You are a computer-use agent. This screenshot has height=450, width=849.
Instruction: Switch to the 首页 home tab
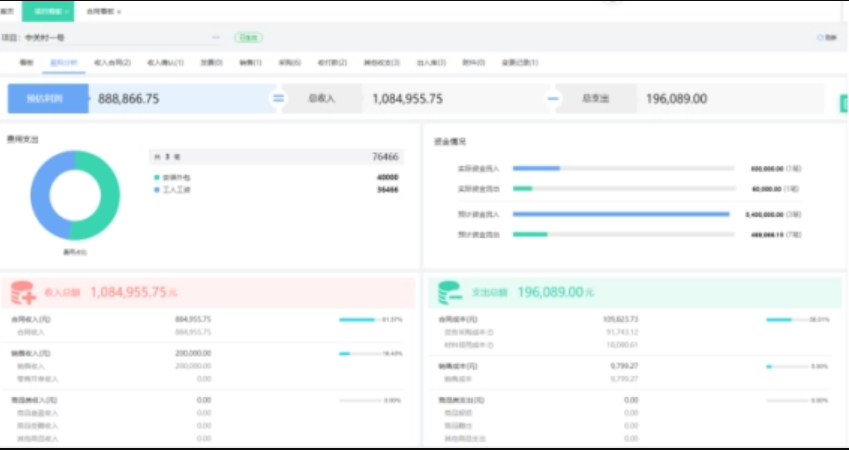click(x=8, y=12)
